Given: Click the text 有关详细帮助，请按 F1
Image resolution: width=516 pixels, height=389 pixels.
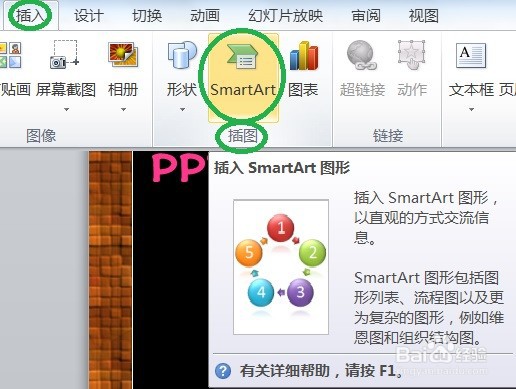Looking at the screenshot, I should point(322,371).
